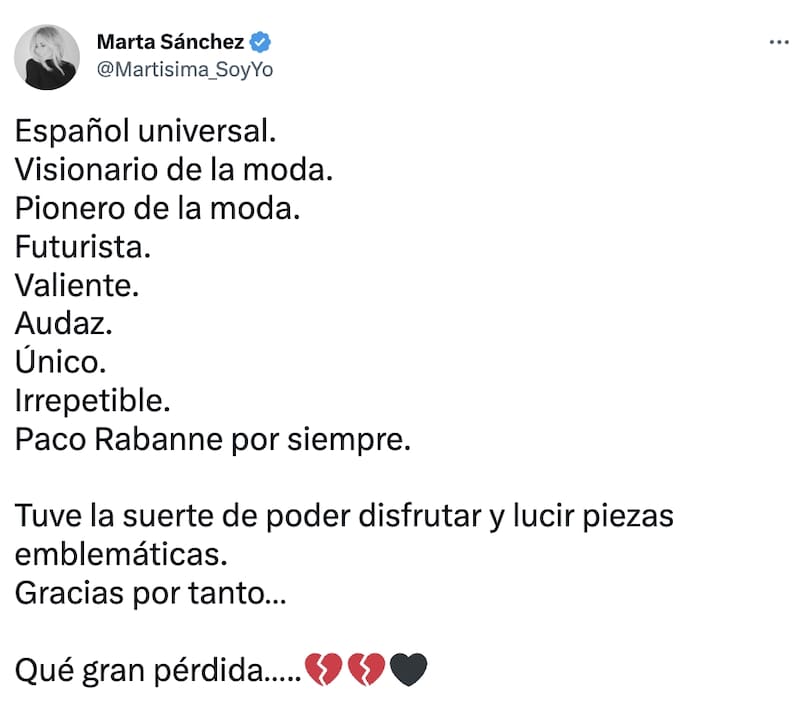
Task: Select the line "Pionero de la moda."
Action: pos(157,210)
